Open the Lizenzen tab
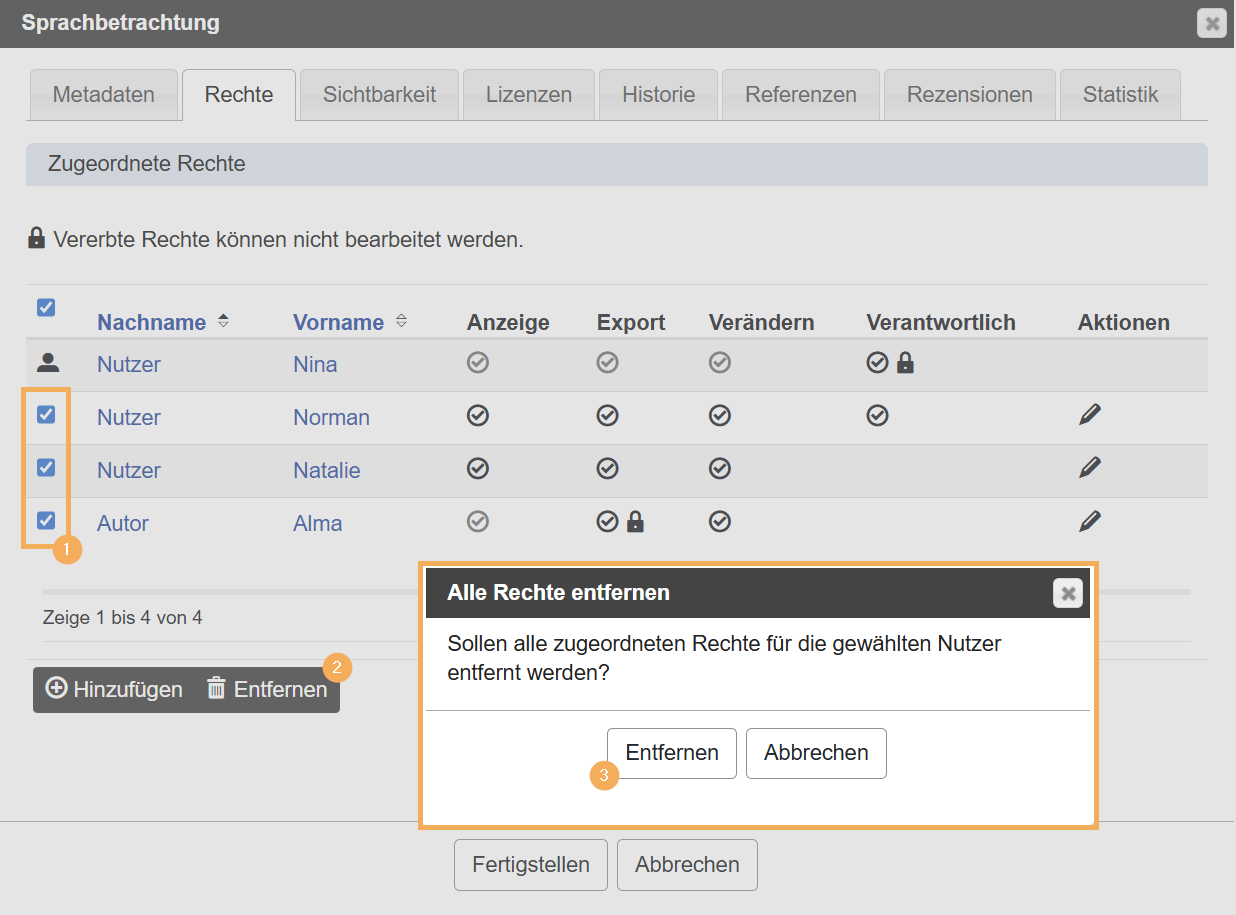This screenshot has height=915, width=1236. point(528,95)
